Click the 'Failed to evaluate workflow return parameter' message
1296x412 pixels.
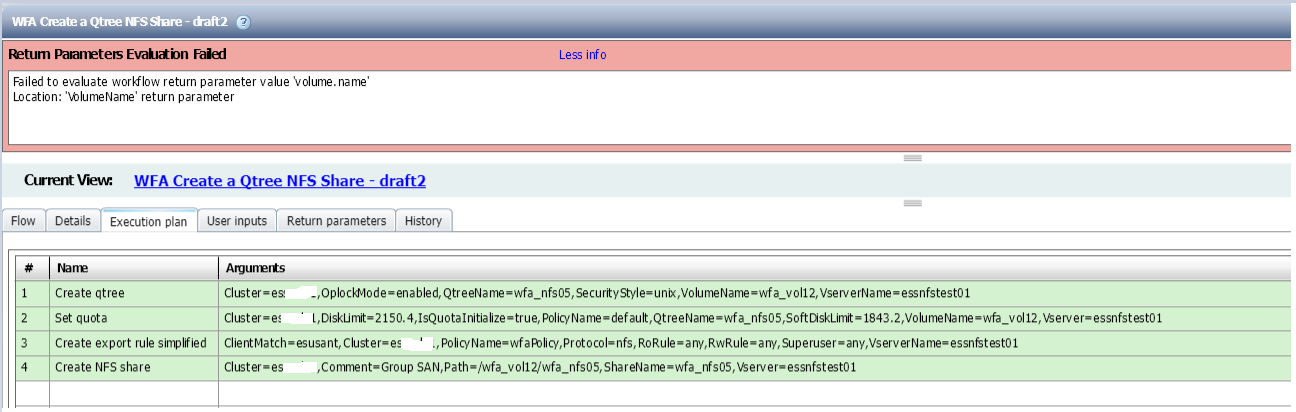click(192, 82)
